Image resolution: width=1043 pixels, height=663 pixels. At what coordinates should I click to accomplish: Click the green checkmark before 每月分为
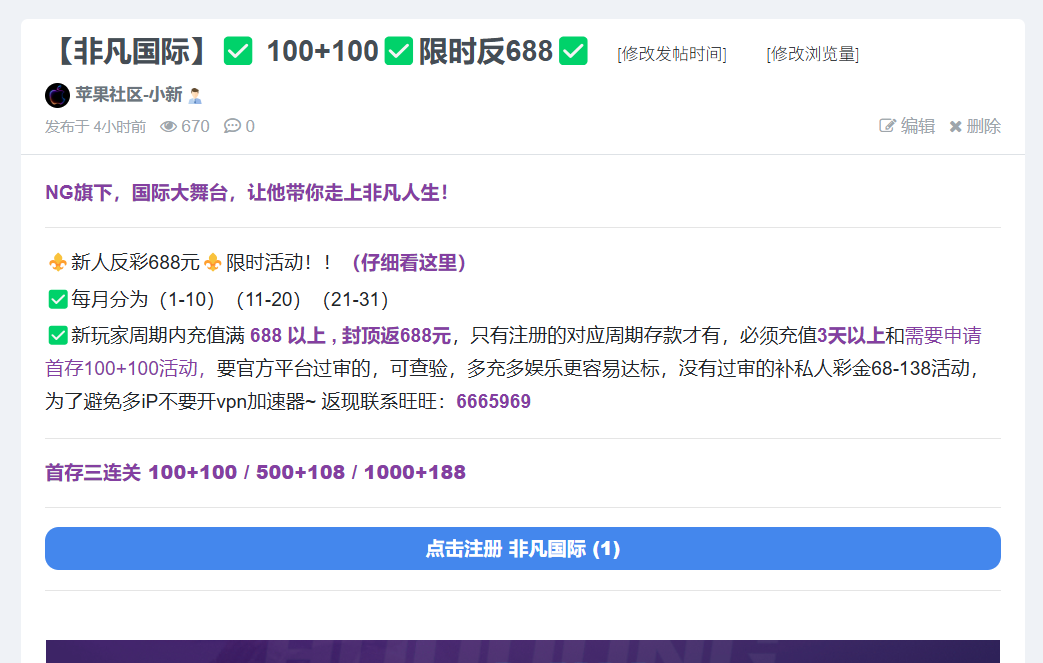(x=58, y=299)
